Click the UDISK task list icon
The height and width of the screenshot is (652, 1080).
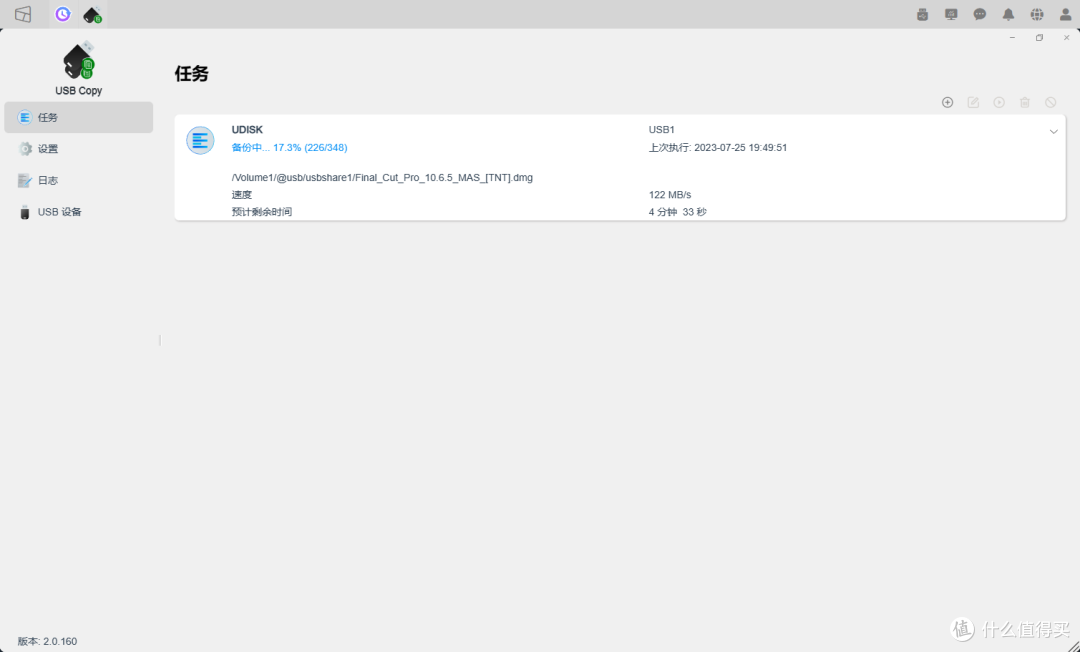(200, 140)
